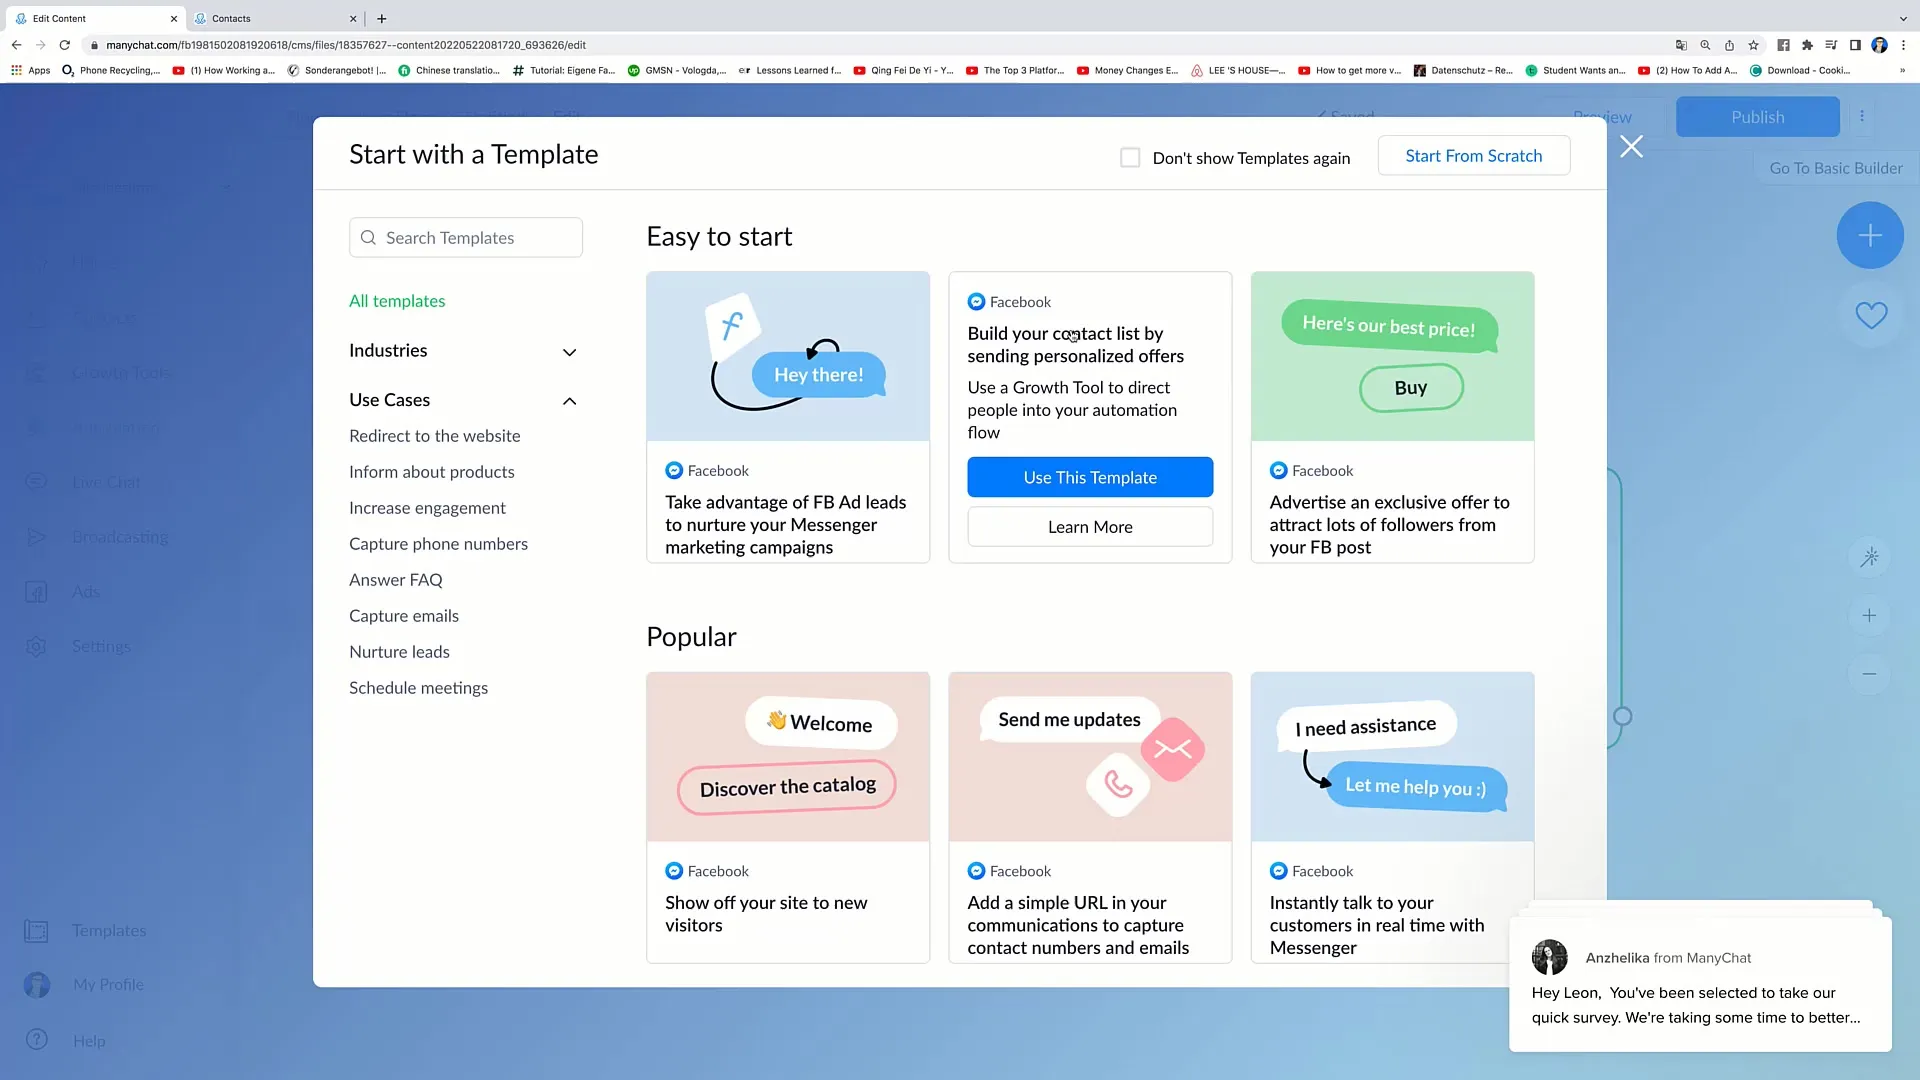Click Use This Template button
This screenshot has width=1920, height=1080.
pyautogui.click(x=1090, y=477)
